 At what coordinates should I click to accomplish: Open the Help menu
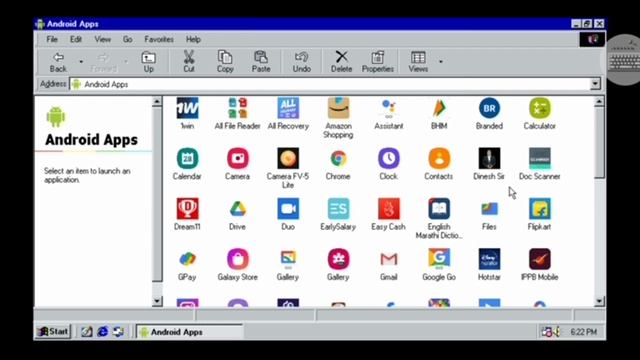(x=193, y=40)
